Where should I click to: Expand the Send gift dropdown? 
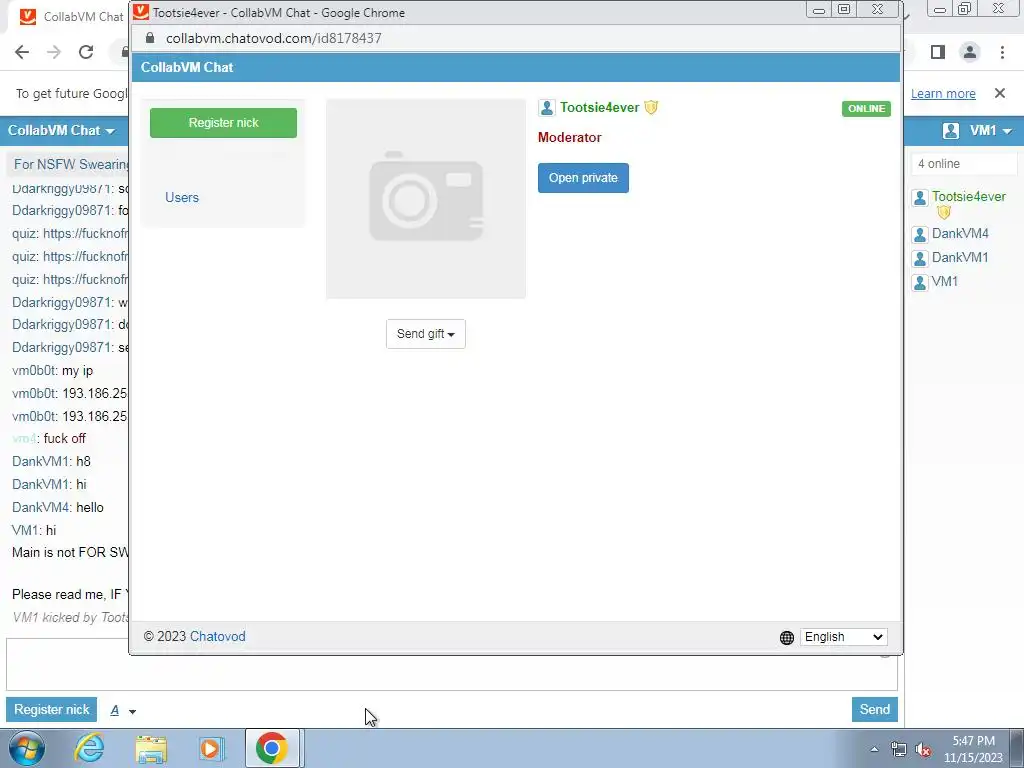(x=426, y=334)
